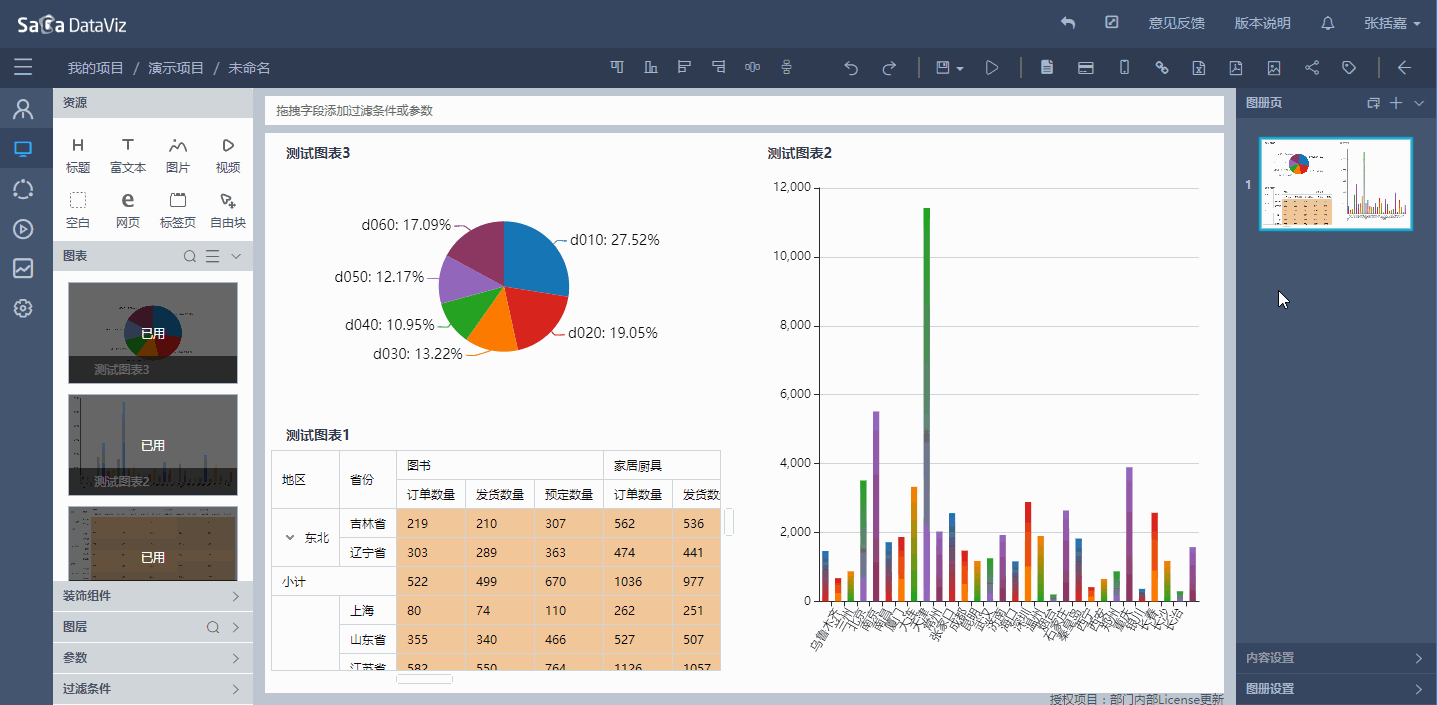Open the 张括嘉 user account dropdown
The width and height of the screenshot is (1437, 705).
[1392, 23]
